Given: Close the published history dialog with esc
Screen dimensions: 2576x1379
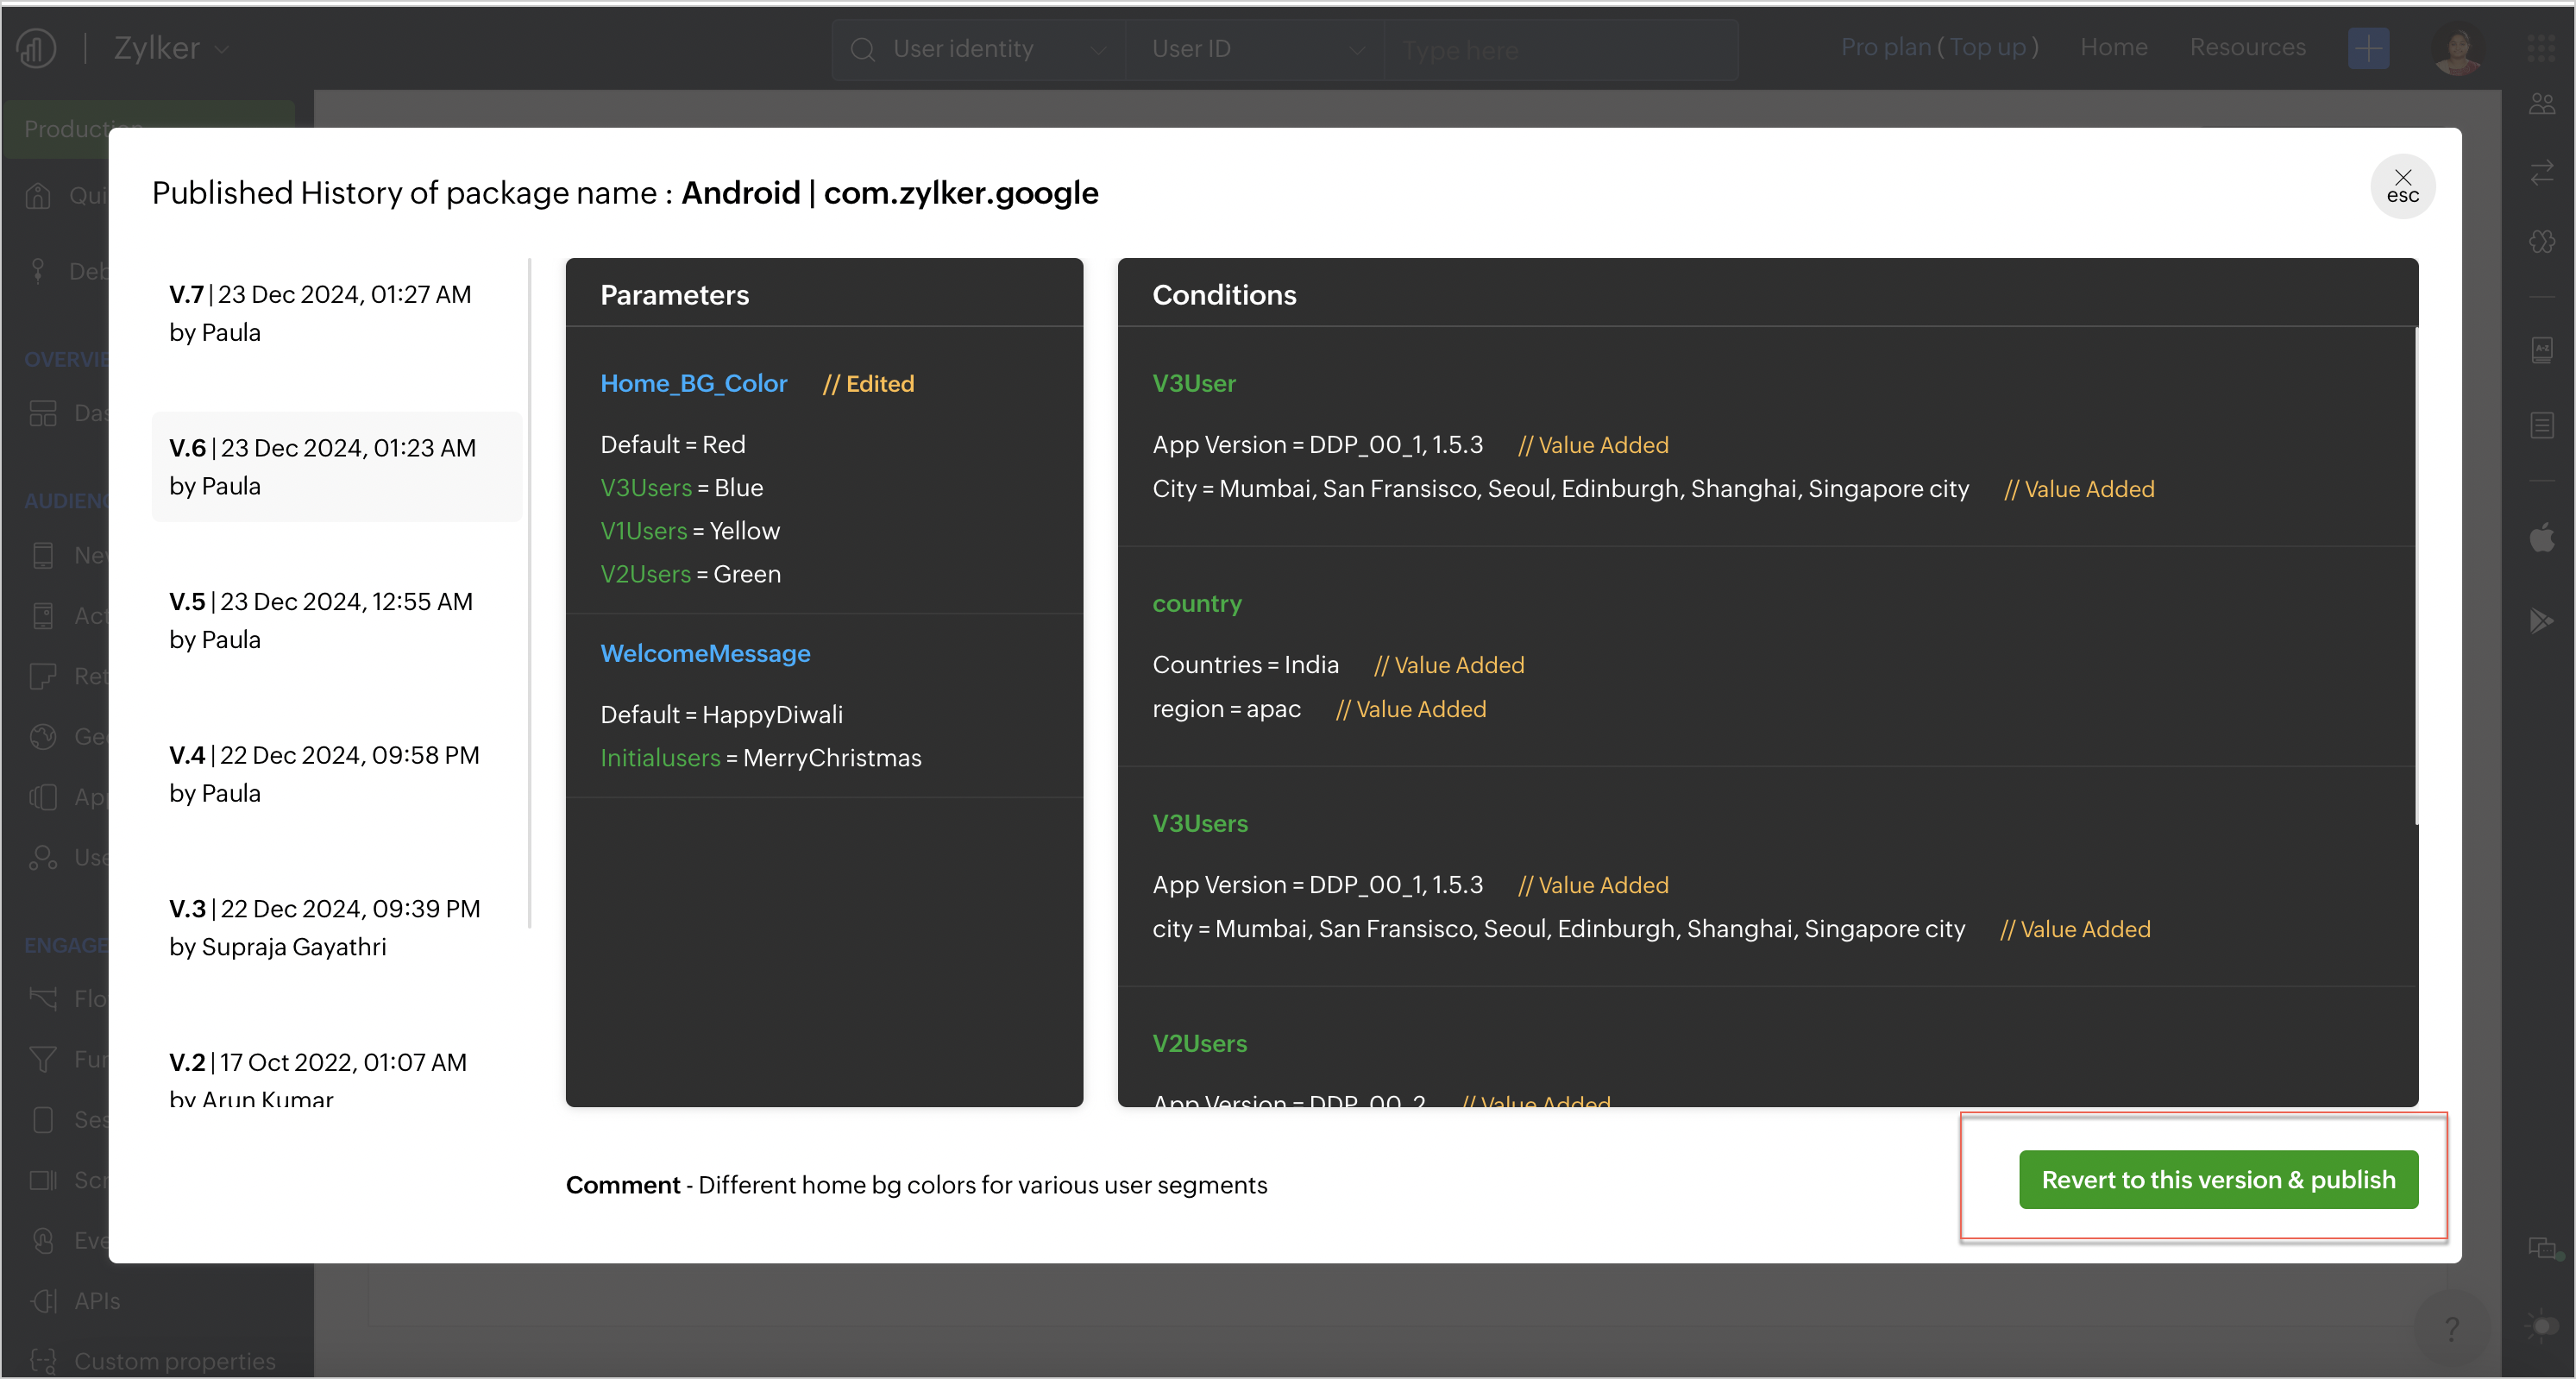Looking at the screenshot, I should click(2402, 186).
